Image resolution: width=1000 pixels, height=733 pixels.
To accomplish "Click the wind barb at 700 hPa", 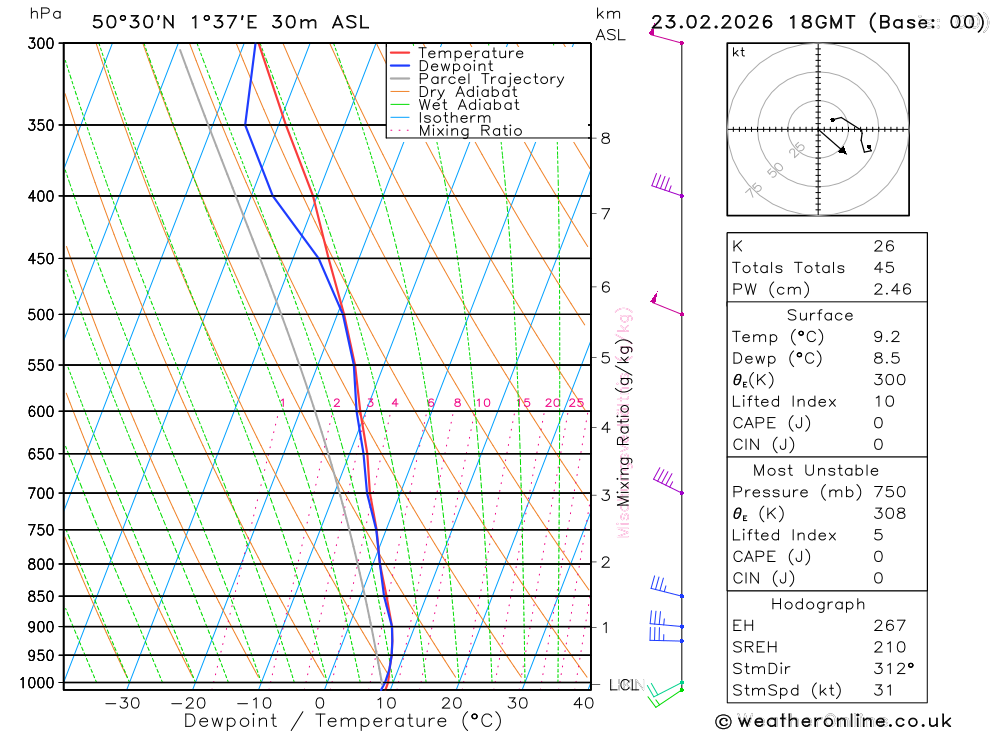I will point(668,480).
